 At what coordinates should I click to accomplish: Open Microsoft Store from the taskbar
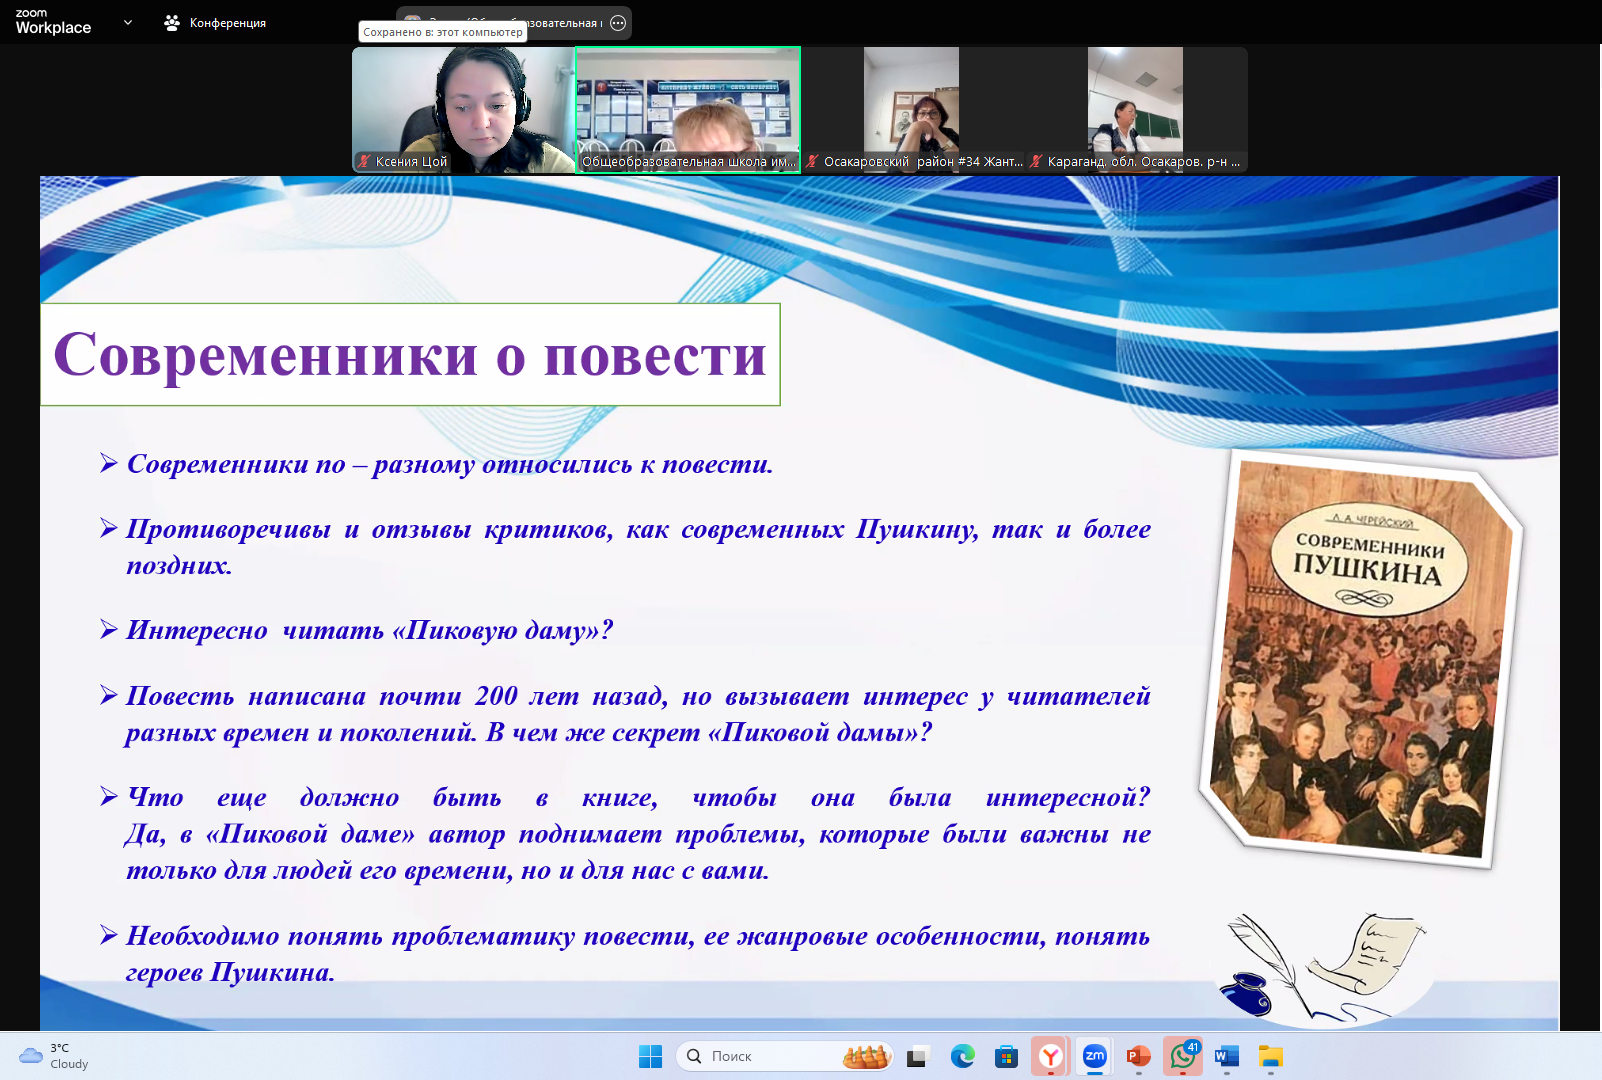coord(1006,1056)
